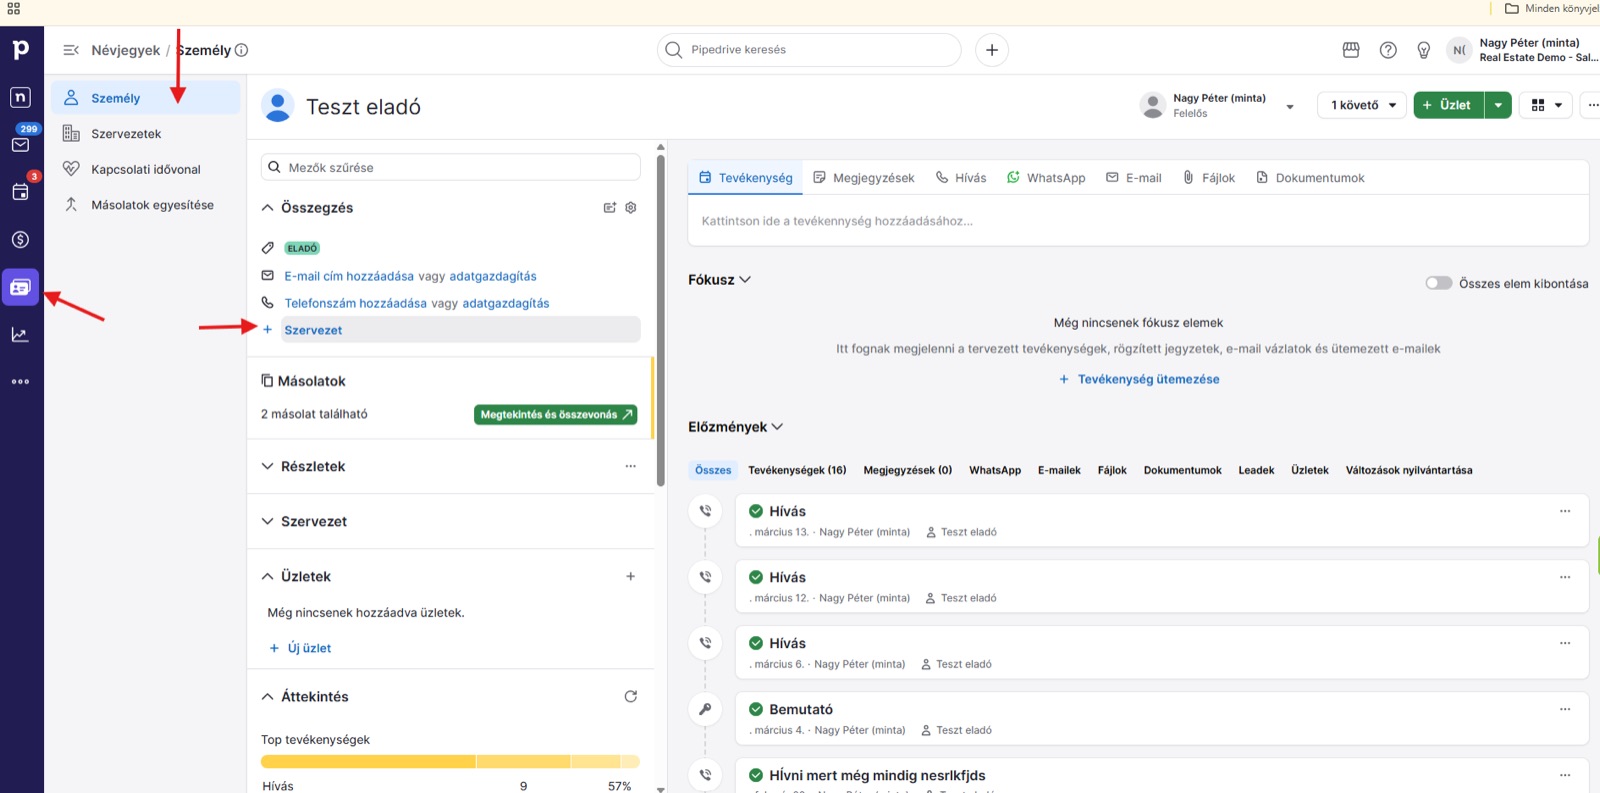The width and height of the screenshot is (1600, 793).
Task: Click the Tevékenység ütemezése link
Action: pos(1139,380)
